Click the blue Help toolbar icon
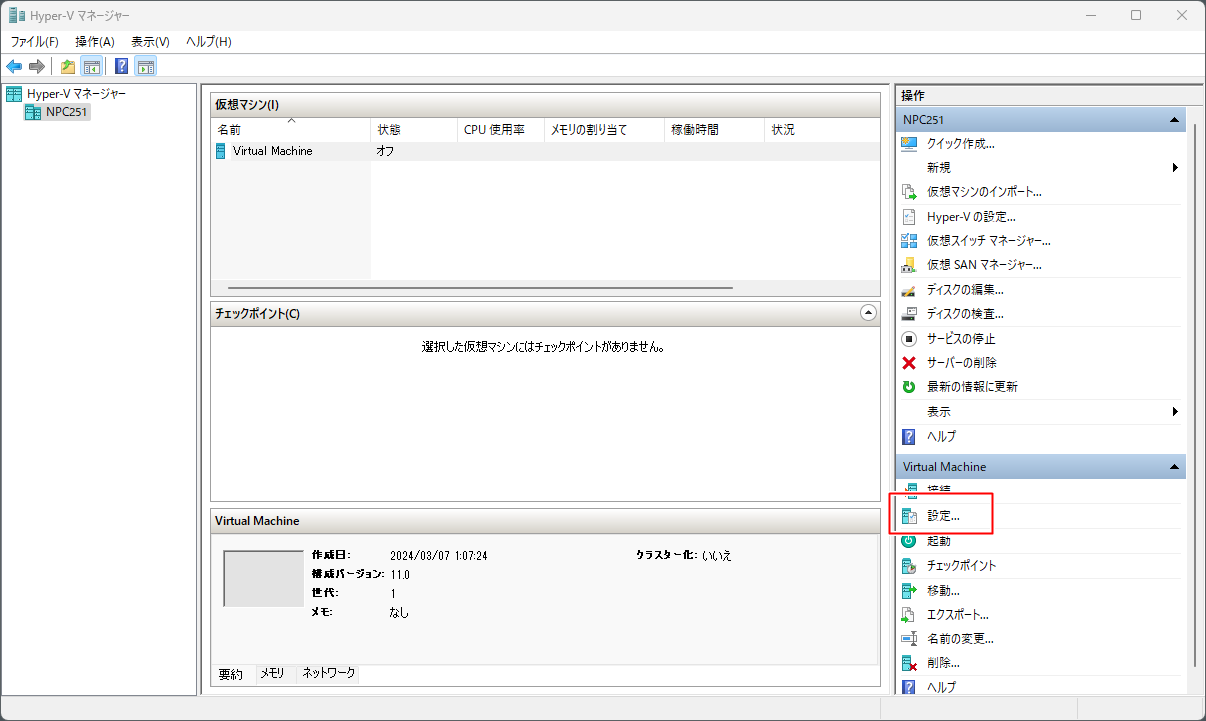1206x721 pixels. point(121,67)
